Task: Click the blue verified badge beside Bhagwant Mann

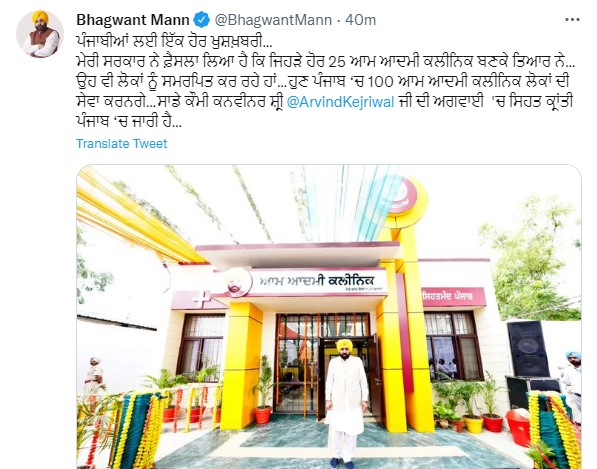Action: pos(202,19)
